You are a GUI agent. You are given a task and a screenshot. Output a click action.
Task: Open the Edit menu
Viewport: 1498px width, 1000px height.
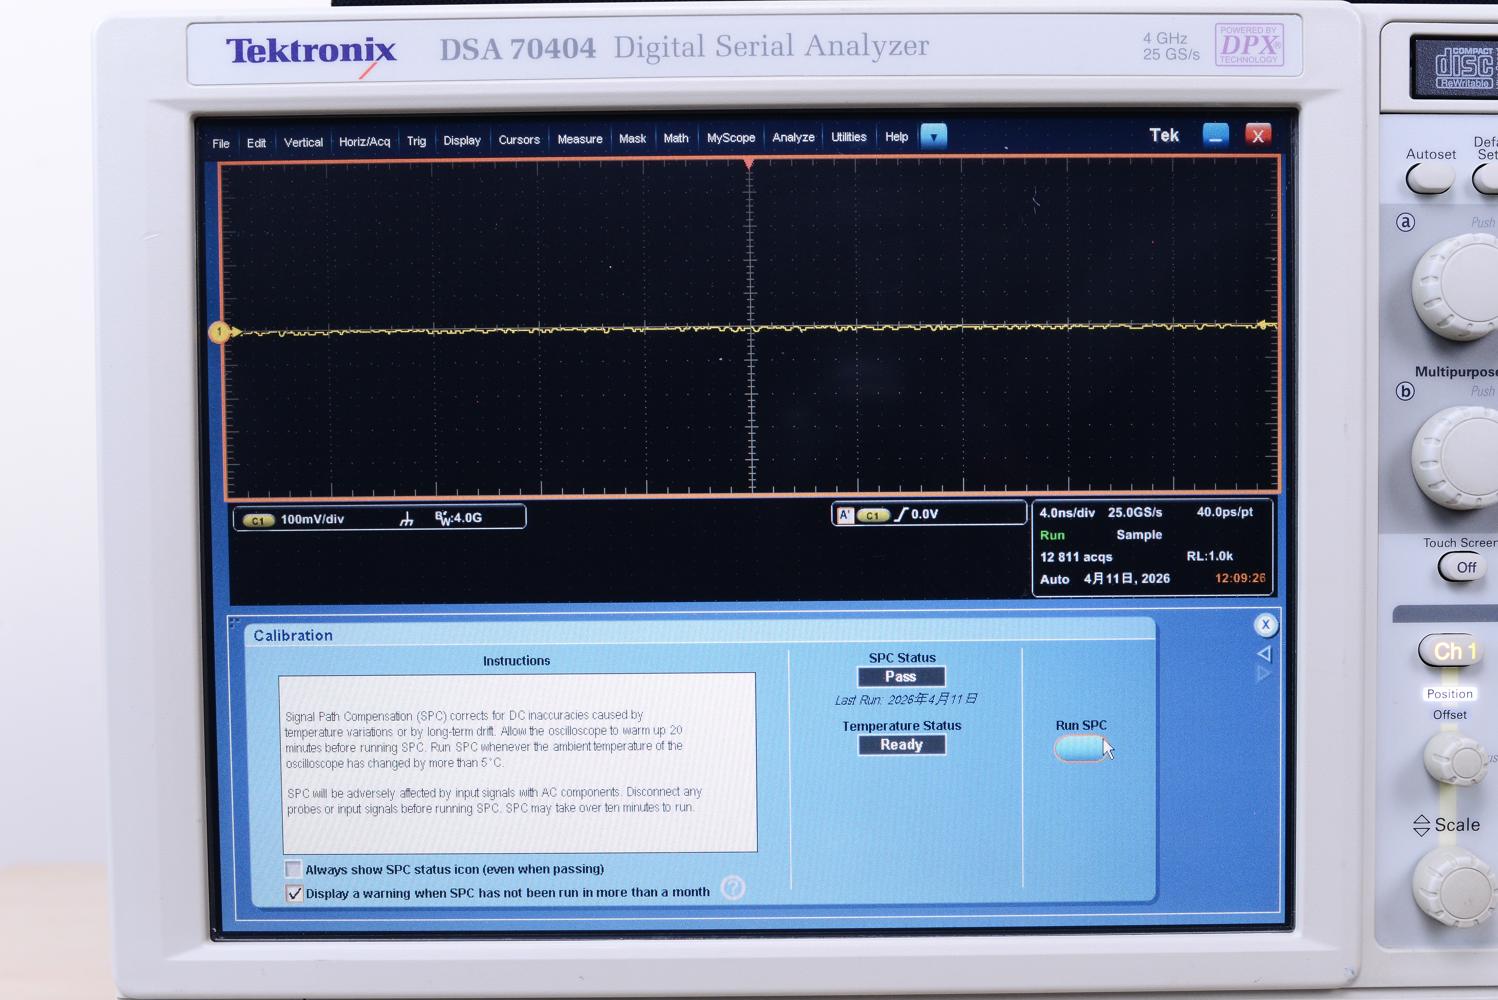click(256, 143)
